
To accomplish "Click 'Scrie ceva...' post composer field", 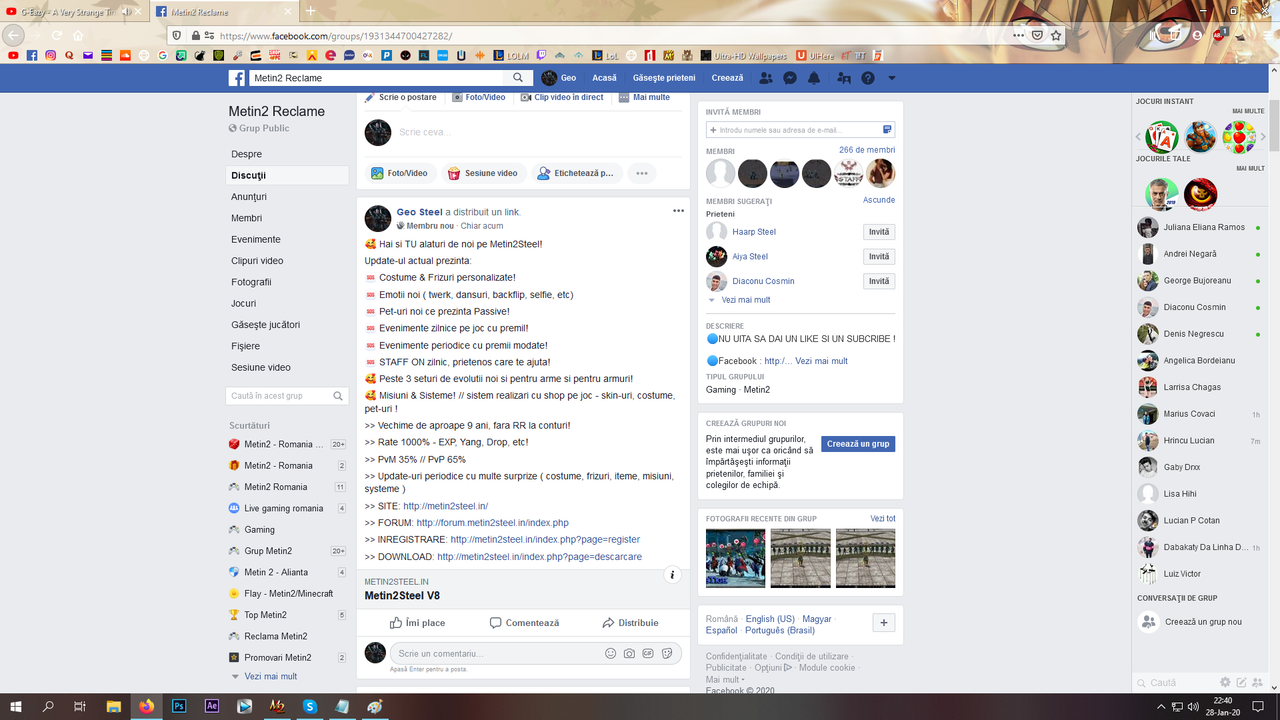I will (425, 132).
